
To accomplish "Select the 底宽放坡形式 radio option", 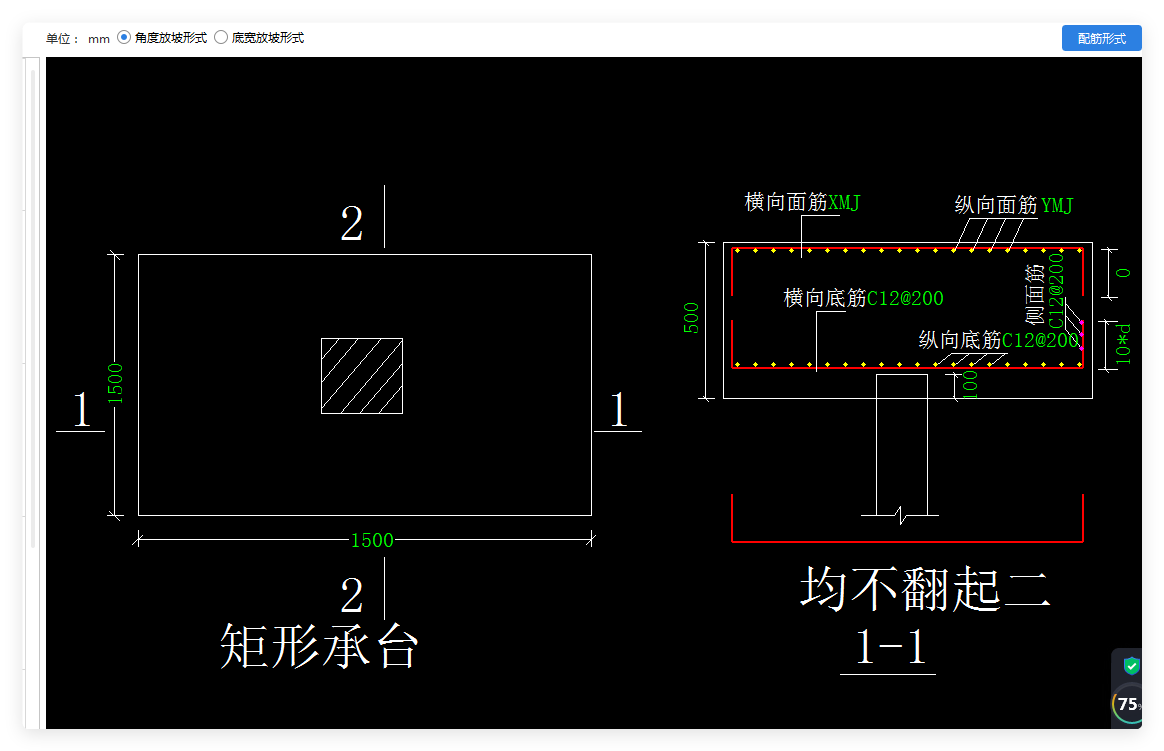I will [221, 37].
